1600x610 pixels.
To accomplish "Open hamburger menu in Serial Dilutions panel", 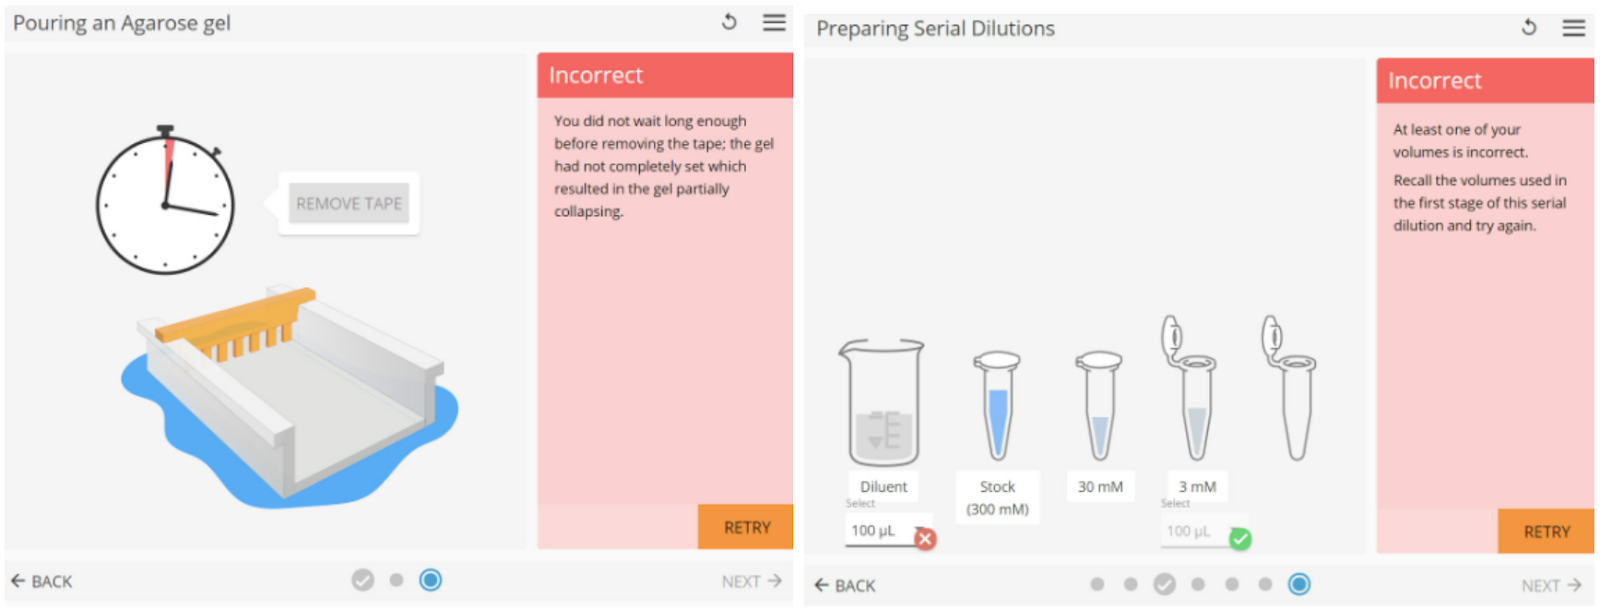I will pos(1573,28).
